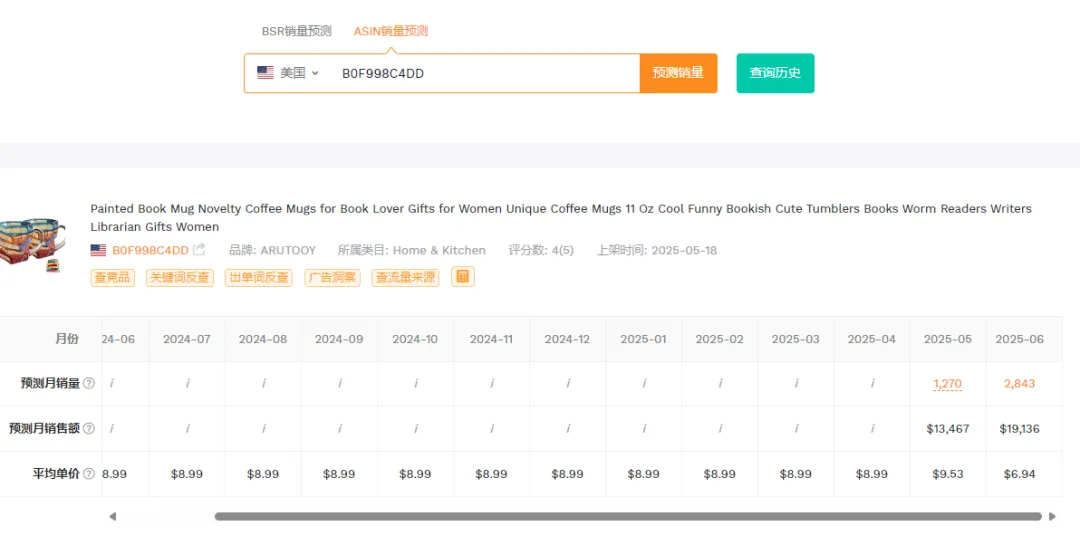Click the $9.53 average price cell
This screenshot has width=1080, height=545.
click(948, 474)
